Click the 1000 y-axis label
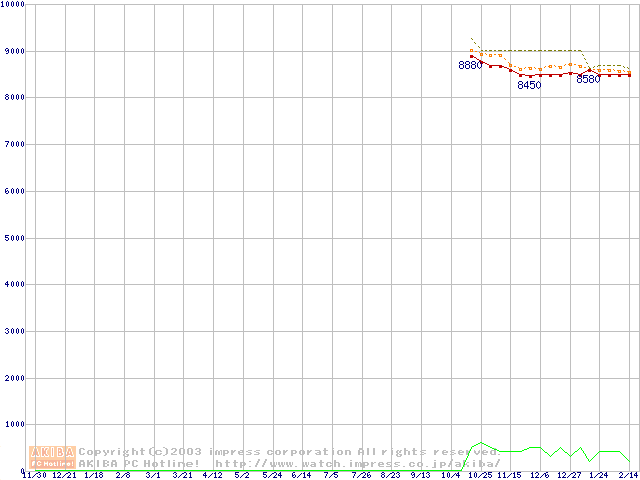 [x=14, y=425]
